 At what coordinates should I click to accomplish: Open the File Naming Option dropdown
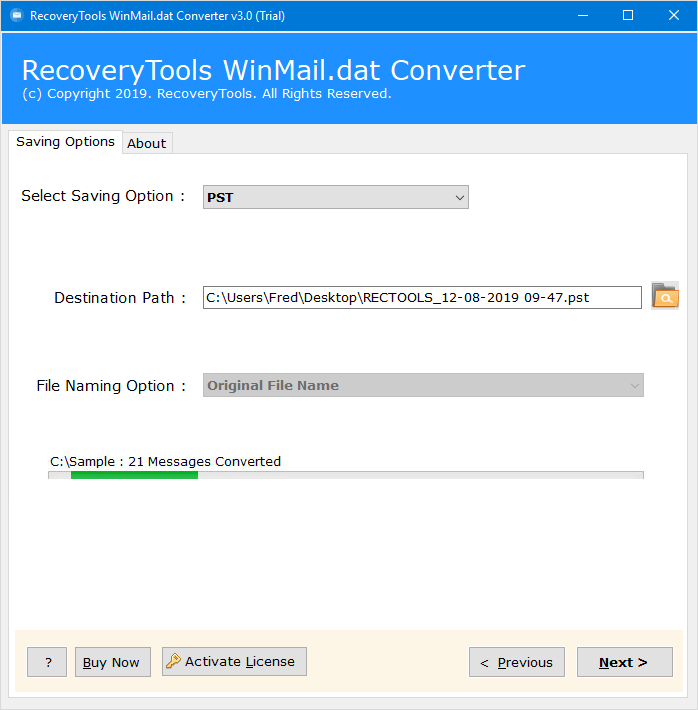[x=423, y=385]
